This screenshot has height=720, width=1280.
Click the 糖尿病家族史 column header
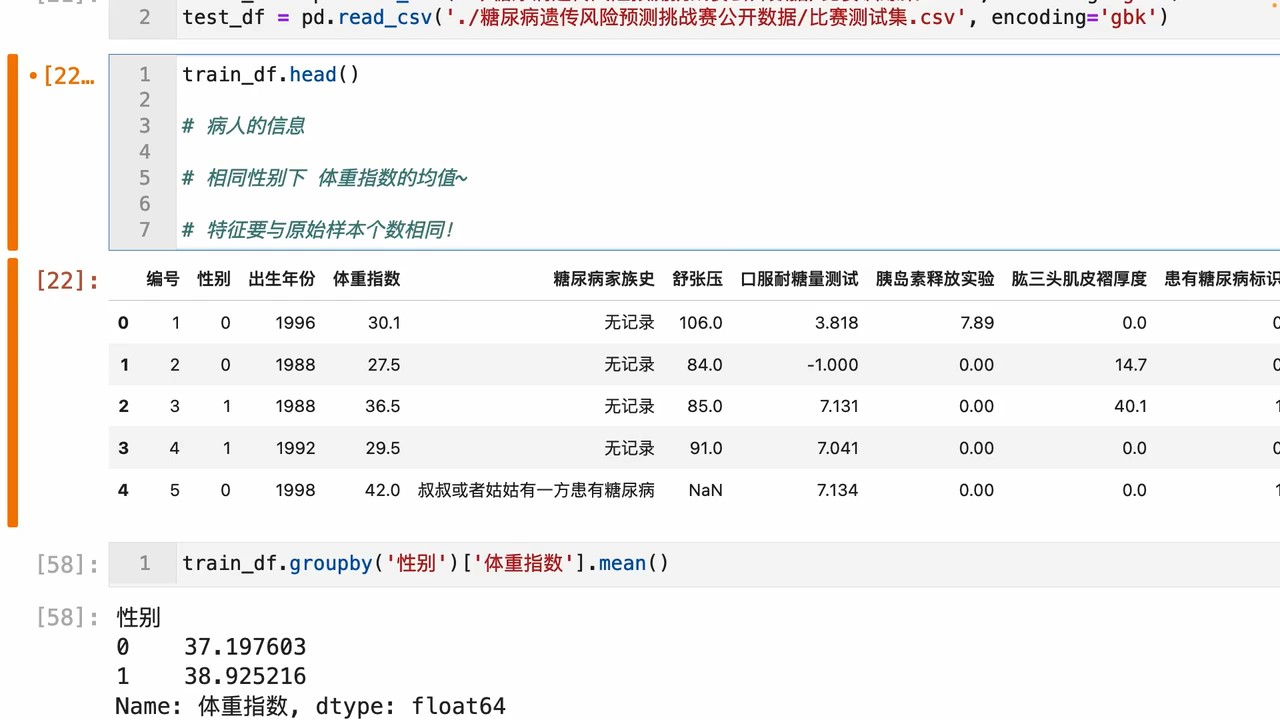604,279
